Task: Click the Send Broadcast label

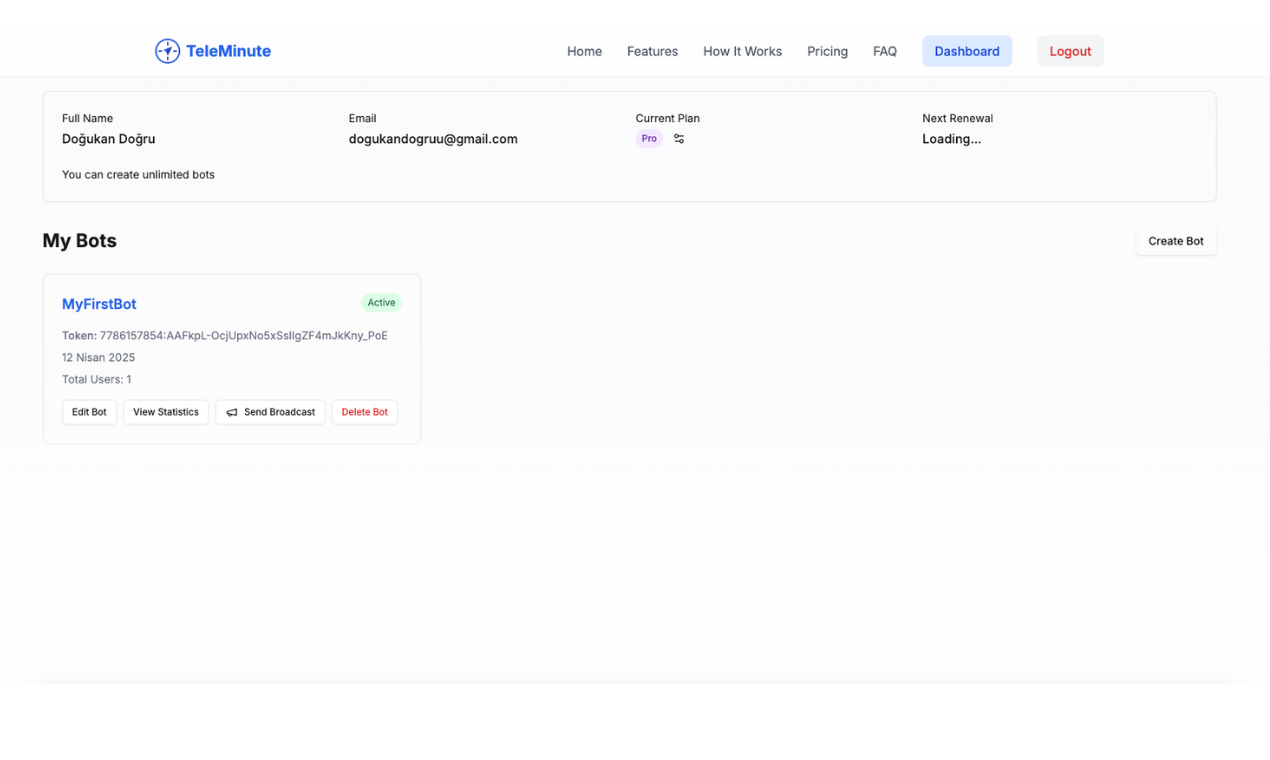Action: [279, 412]
